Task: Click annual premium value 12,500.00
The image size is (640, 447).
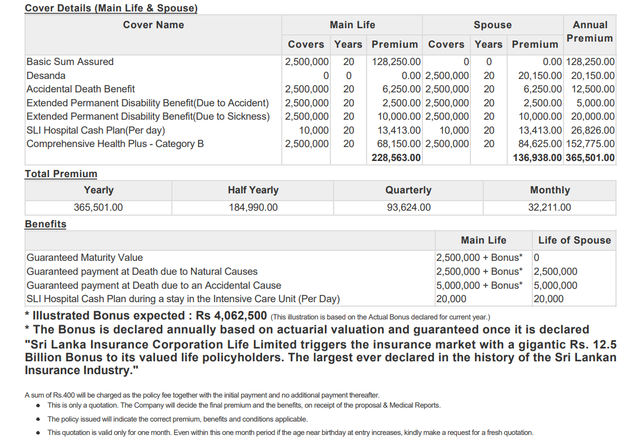Action: click(x=593, y=89)
